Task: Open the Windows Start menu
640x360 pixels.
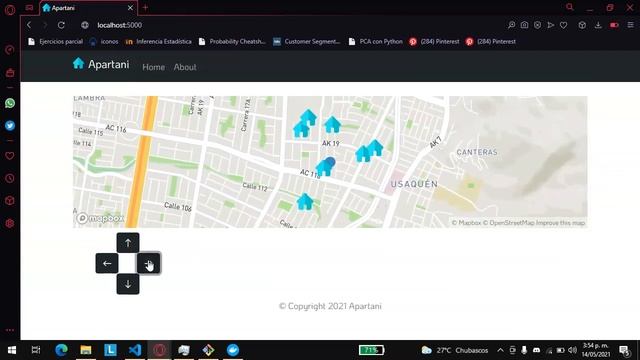Action: click(x=12, y=350)
